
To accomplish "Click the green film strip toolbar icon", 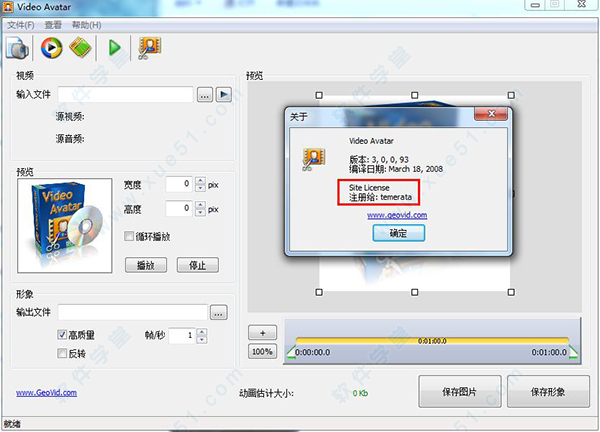I will point(80,48).
